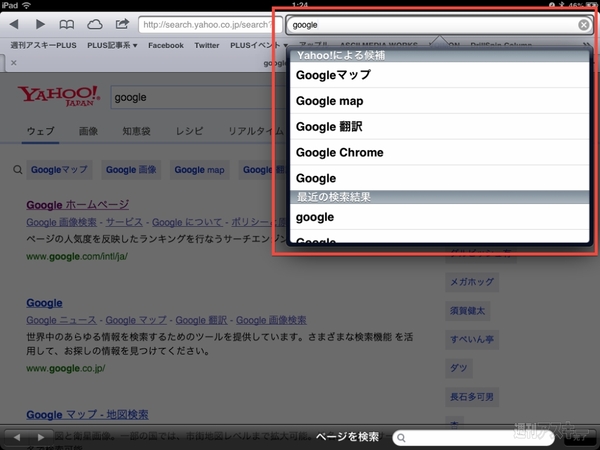
Task: Click the related-search magnifier icon
Action: pyautogui.click(x=17, y=170)
